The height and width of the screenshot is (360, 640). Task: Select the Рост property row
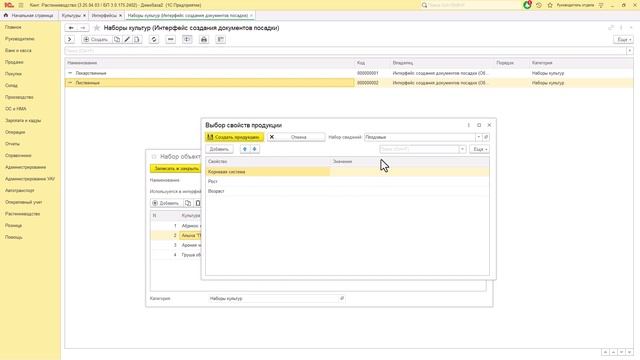[x=347, y=181]
